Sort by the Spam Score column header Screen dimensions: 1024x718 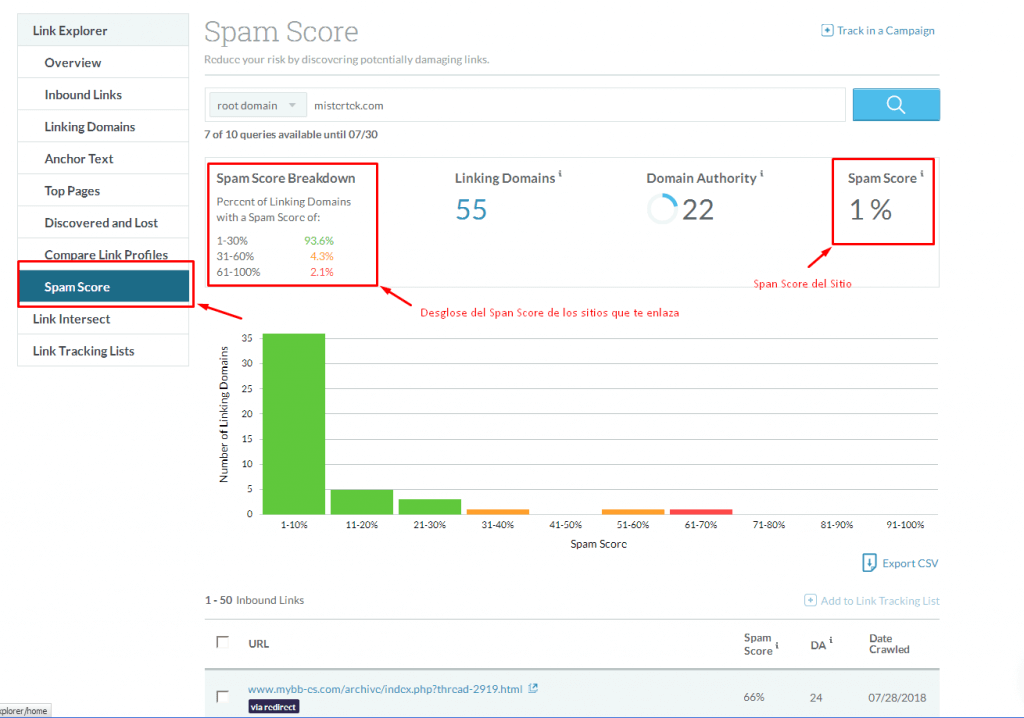758,644
